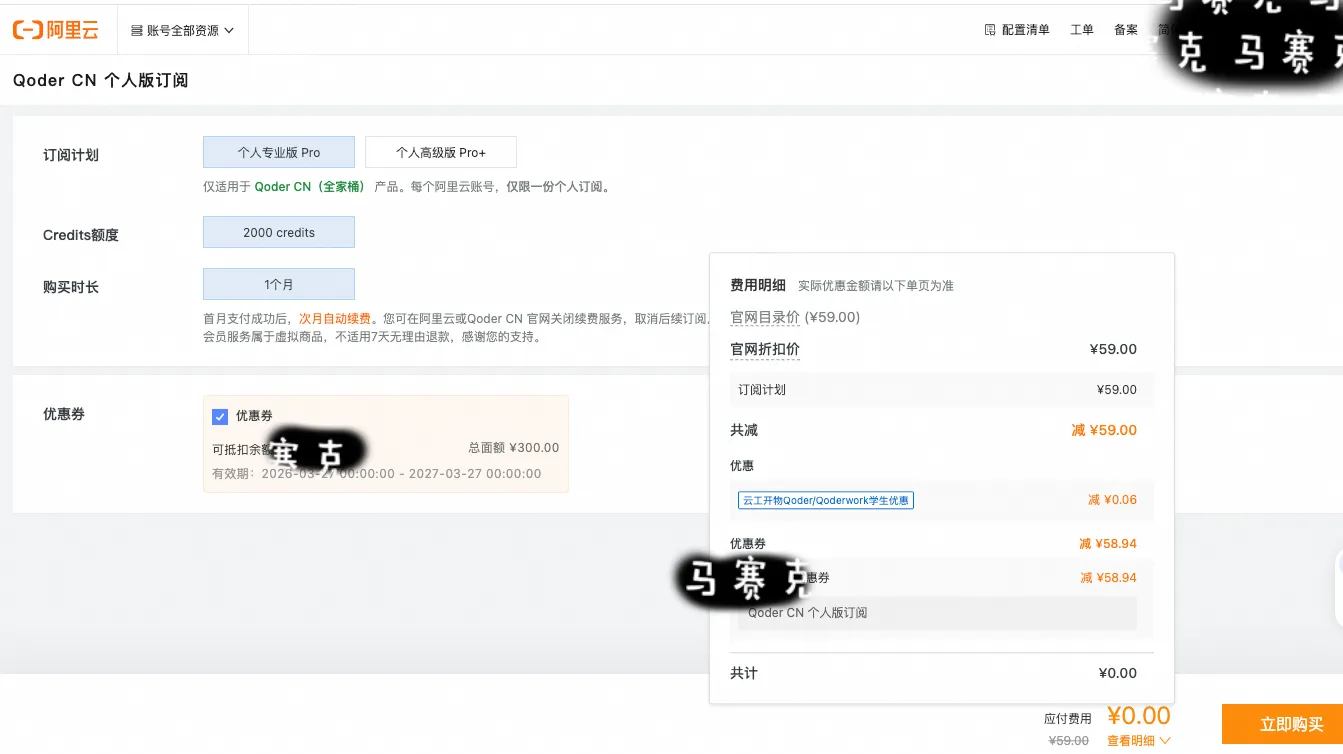Click the Qoder CN 个人版订阅 page title
The width and height of the screenshot is (1343, 754).
(100, 80)
